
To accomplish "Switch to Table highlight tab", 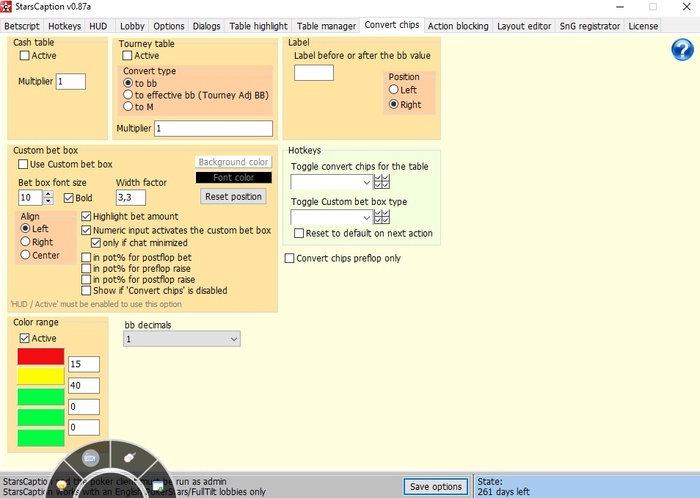I will [258, 26].
